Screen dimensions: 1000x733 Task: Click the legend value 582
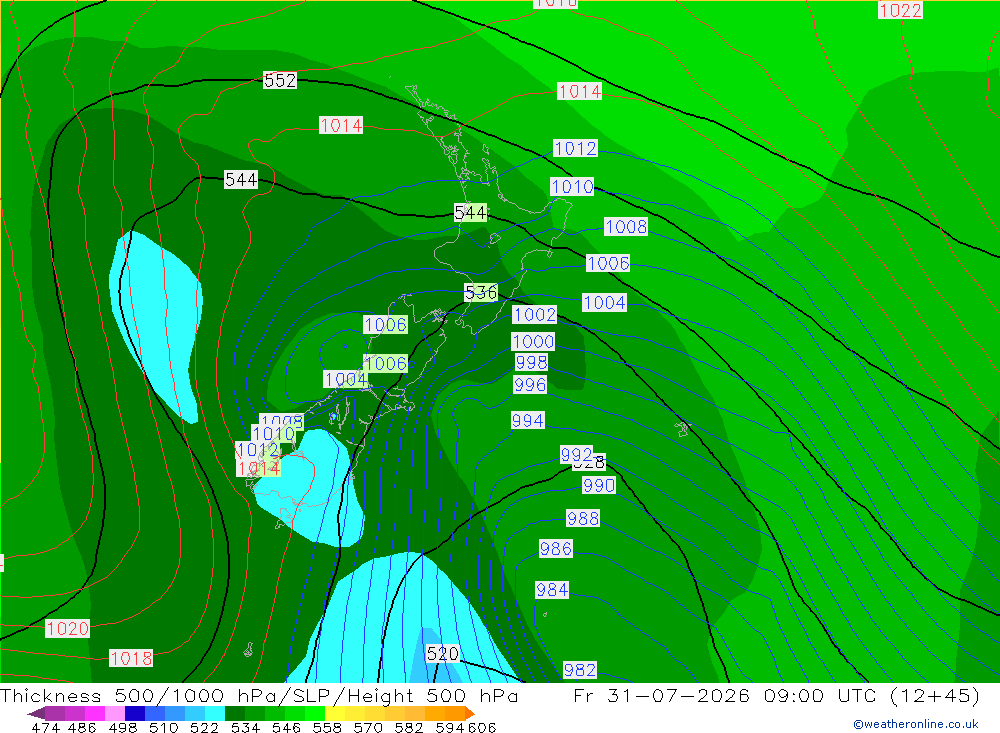click(409, 727)
